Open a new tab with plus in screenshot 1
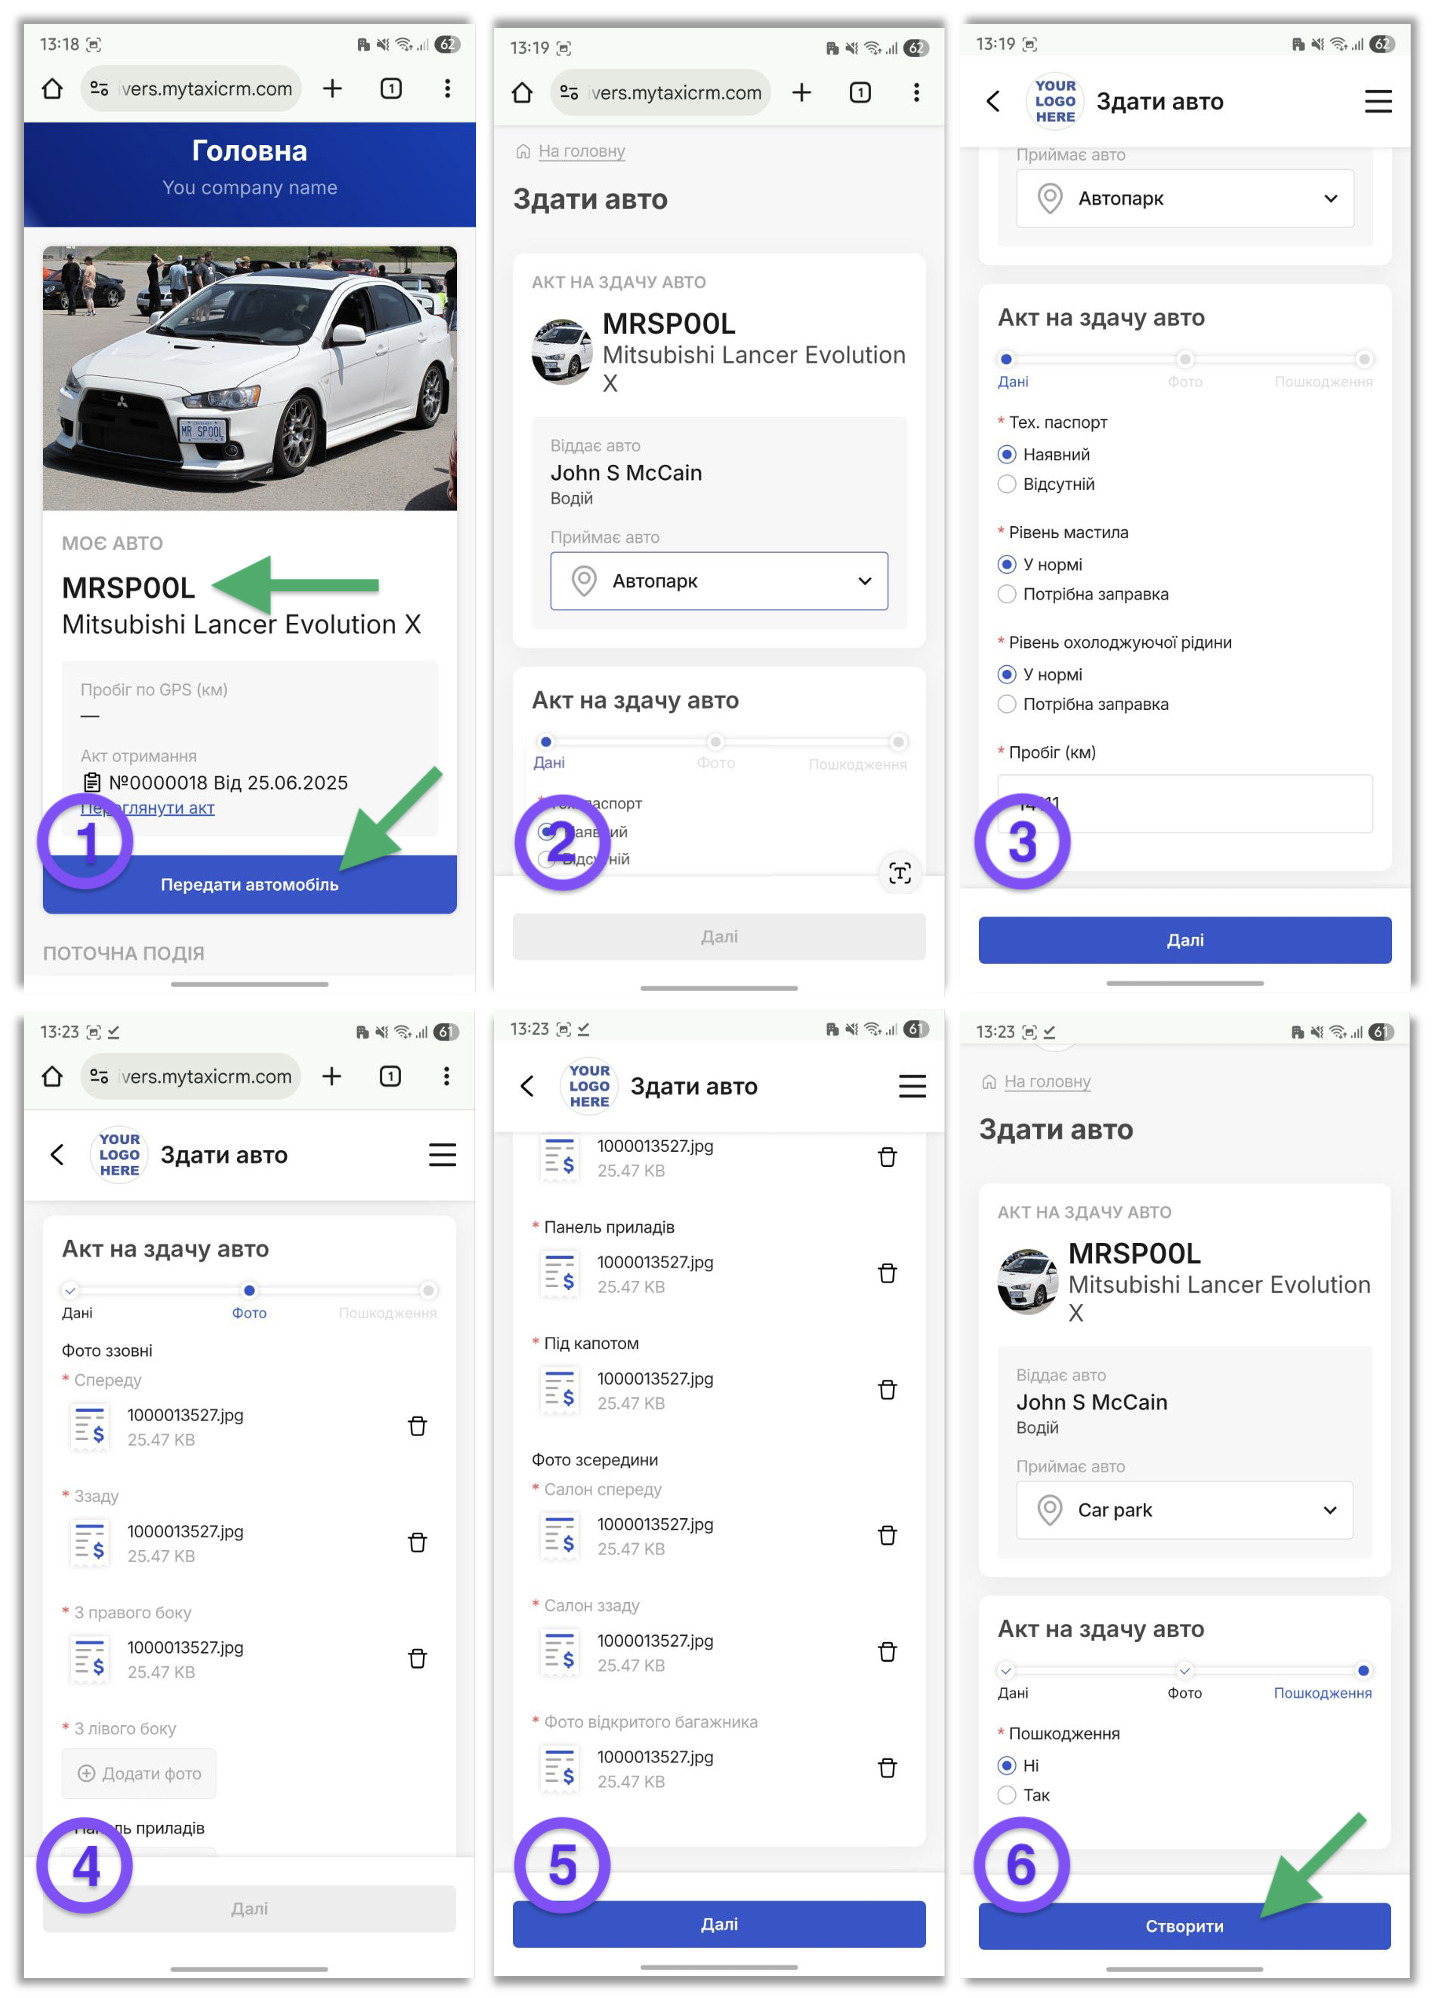 (332, 89)
